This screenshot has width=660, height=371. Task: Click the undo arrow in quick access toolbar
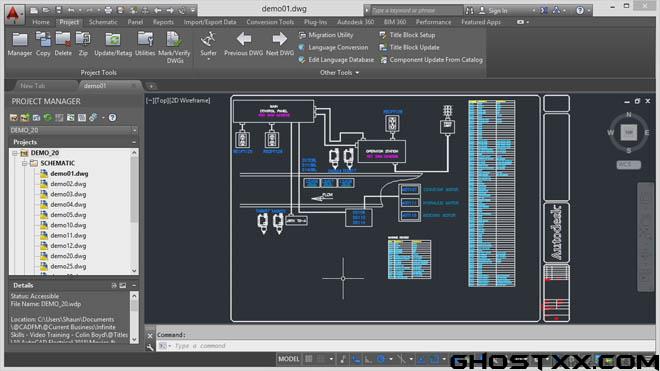click(71, 10)
